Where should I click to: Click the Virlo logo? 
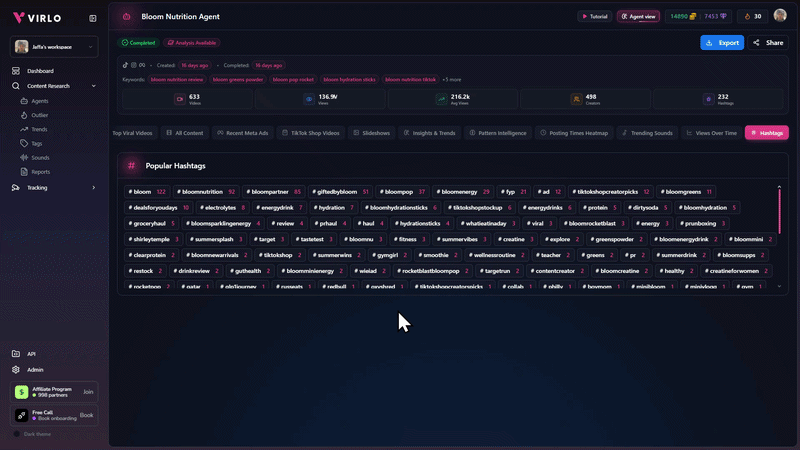pyautogui.click(x=37, y=18)
